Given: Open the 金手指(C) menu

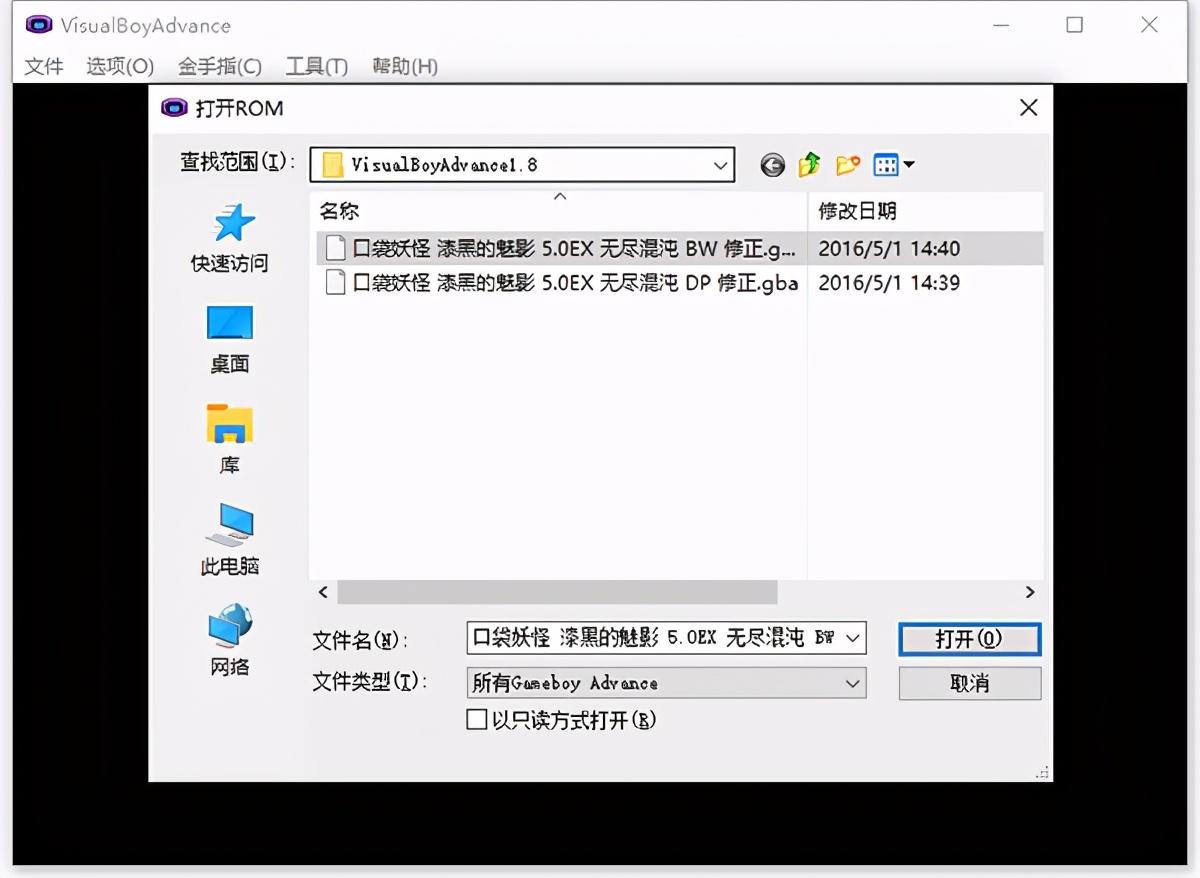Looking at the screenshot, I should pyautogui.click(x=219, y=67).
